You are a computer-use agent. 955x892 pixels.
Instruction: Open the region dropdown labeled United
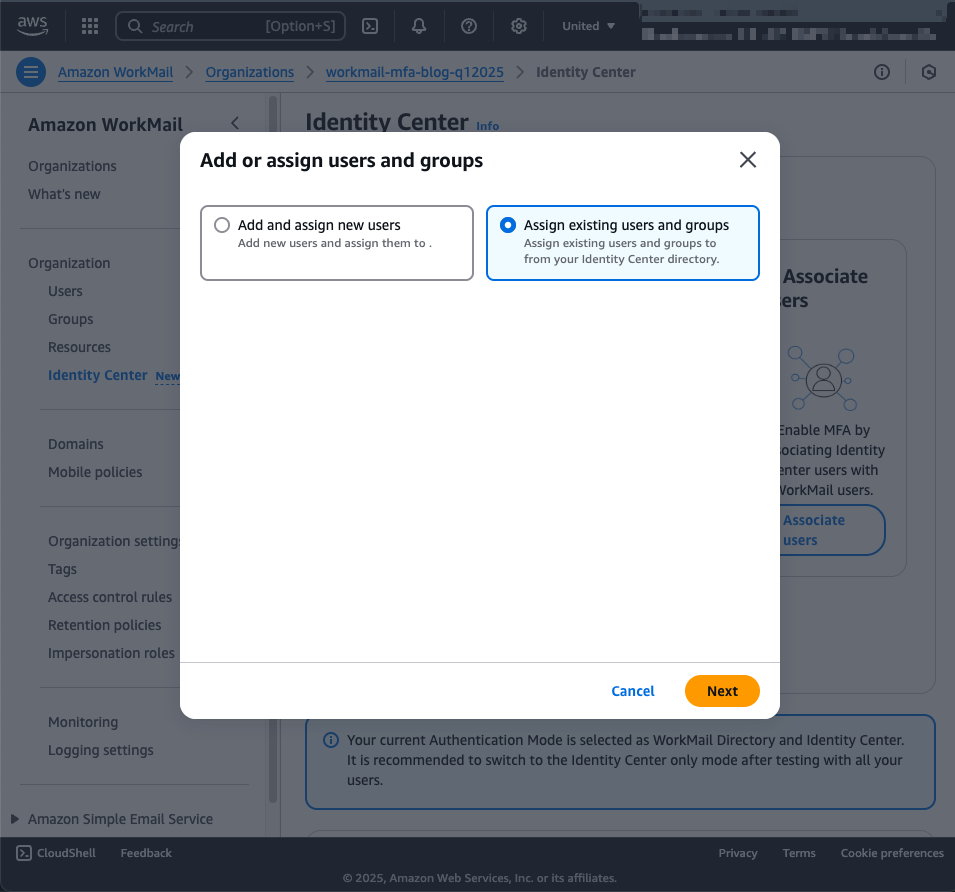click(x=587, y=25)
